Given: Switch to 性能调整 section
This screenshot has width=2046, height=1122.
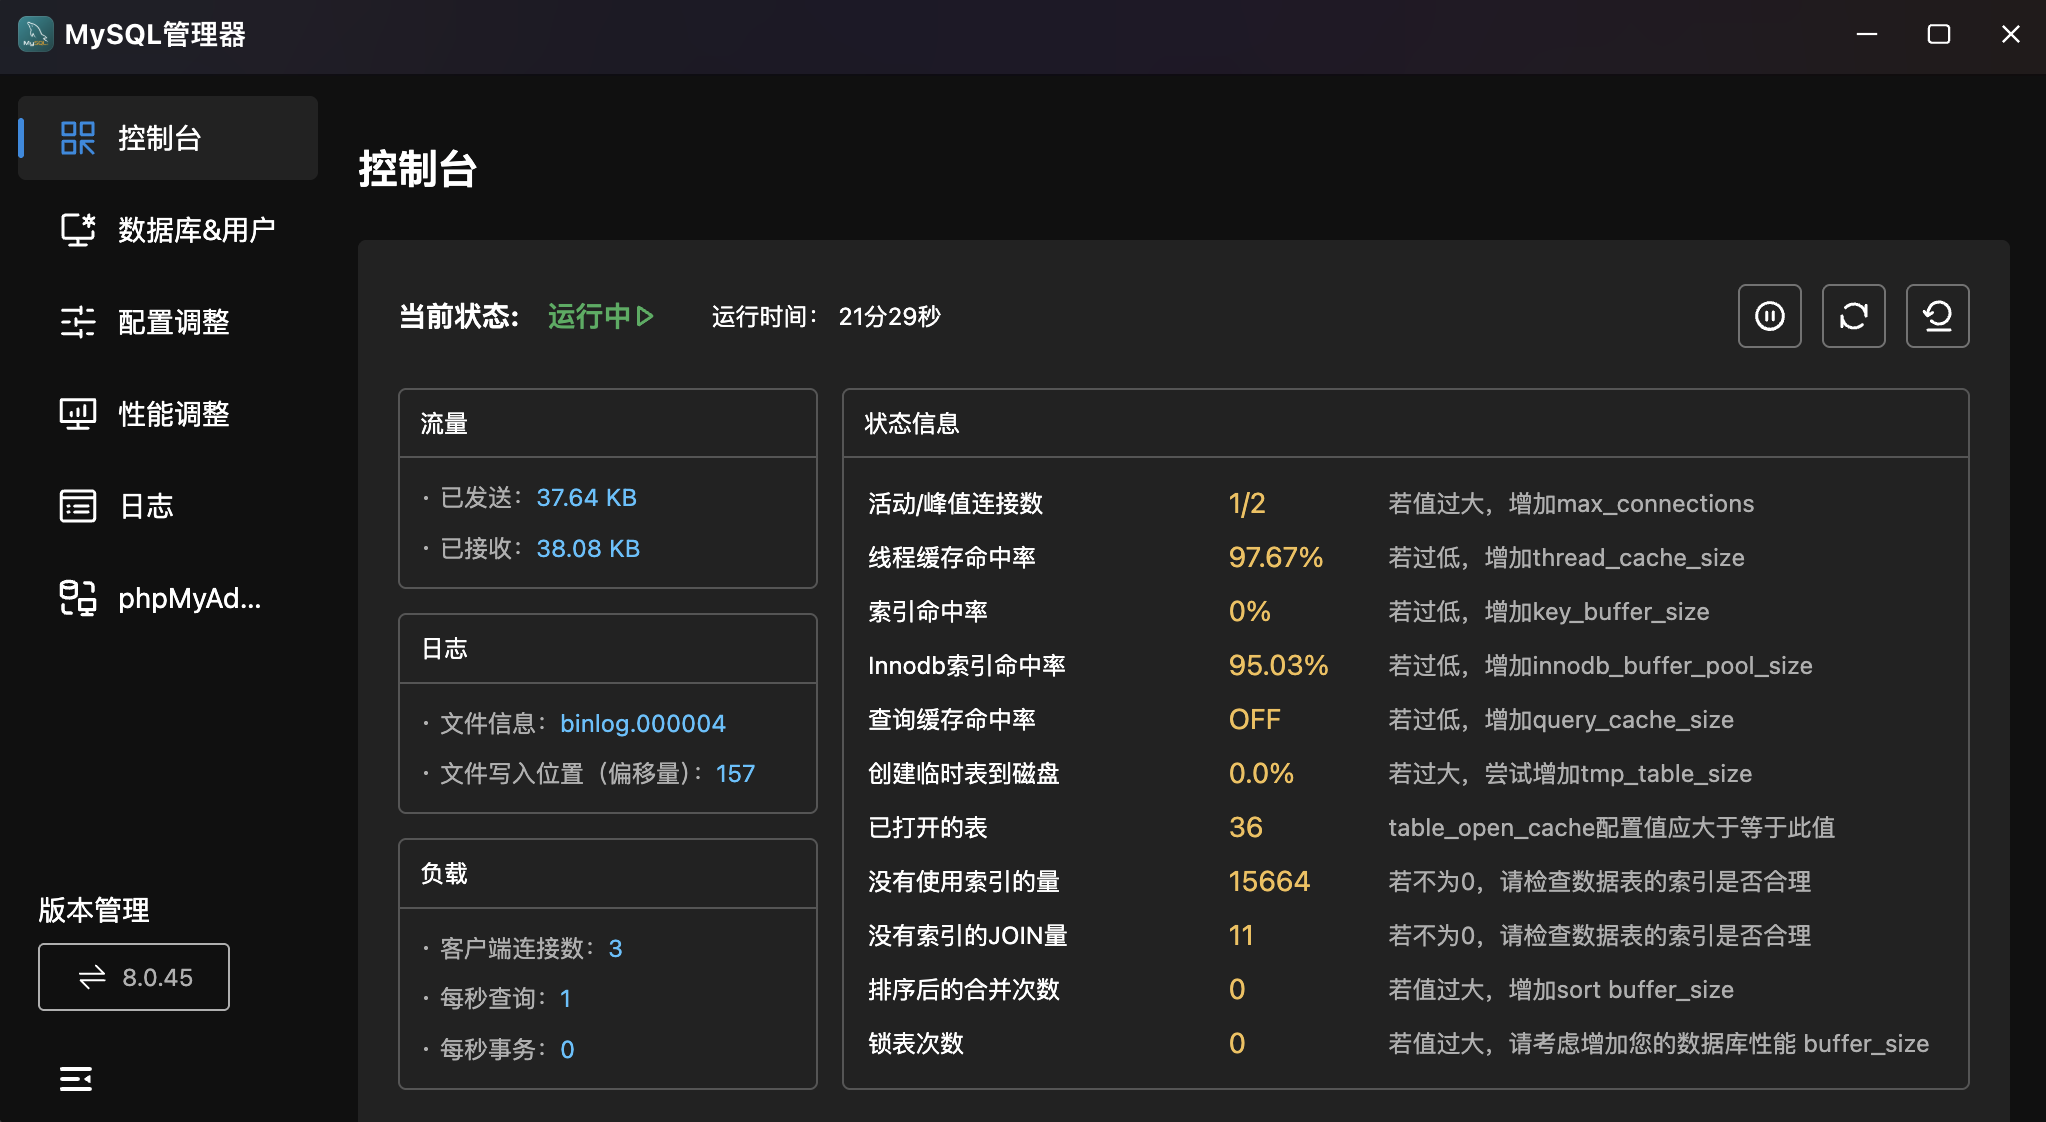Looking at the screenshot, I should tap(168, 414).
